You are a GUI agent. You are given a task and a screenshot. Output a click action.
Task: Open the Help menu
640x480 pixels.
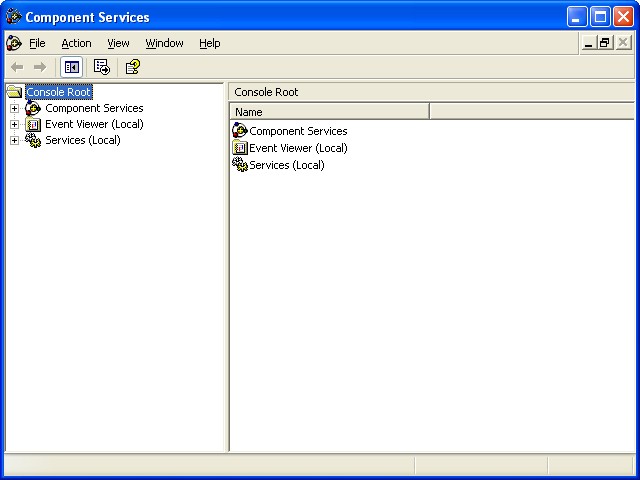tap(210, 43)
